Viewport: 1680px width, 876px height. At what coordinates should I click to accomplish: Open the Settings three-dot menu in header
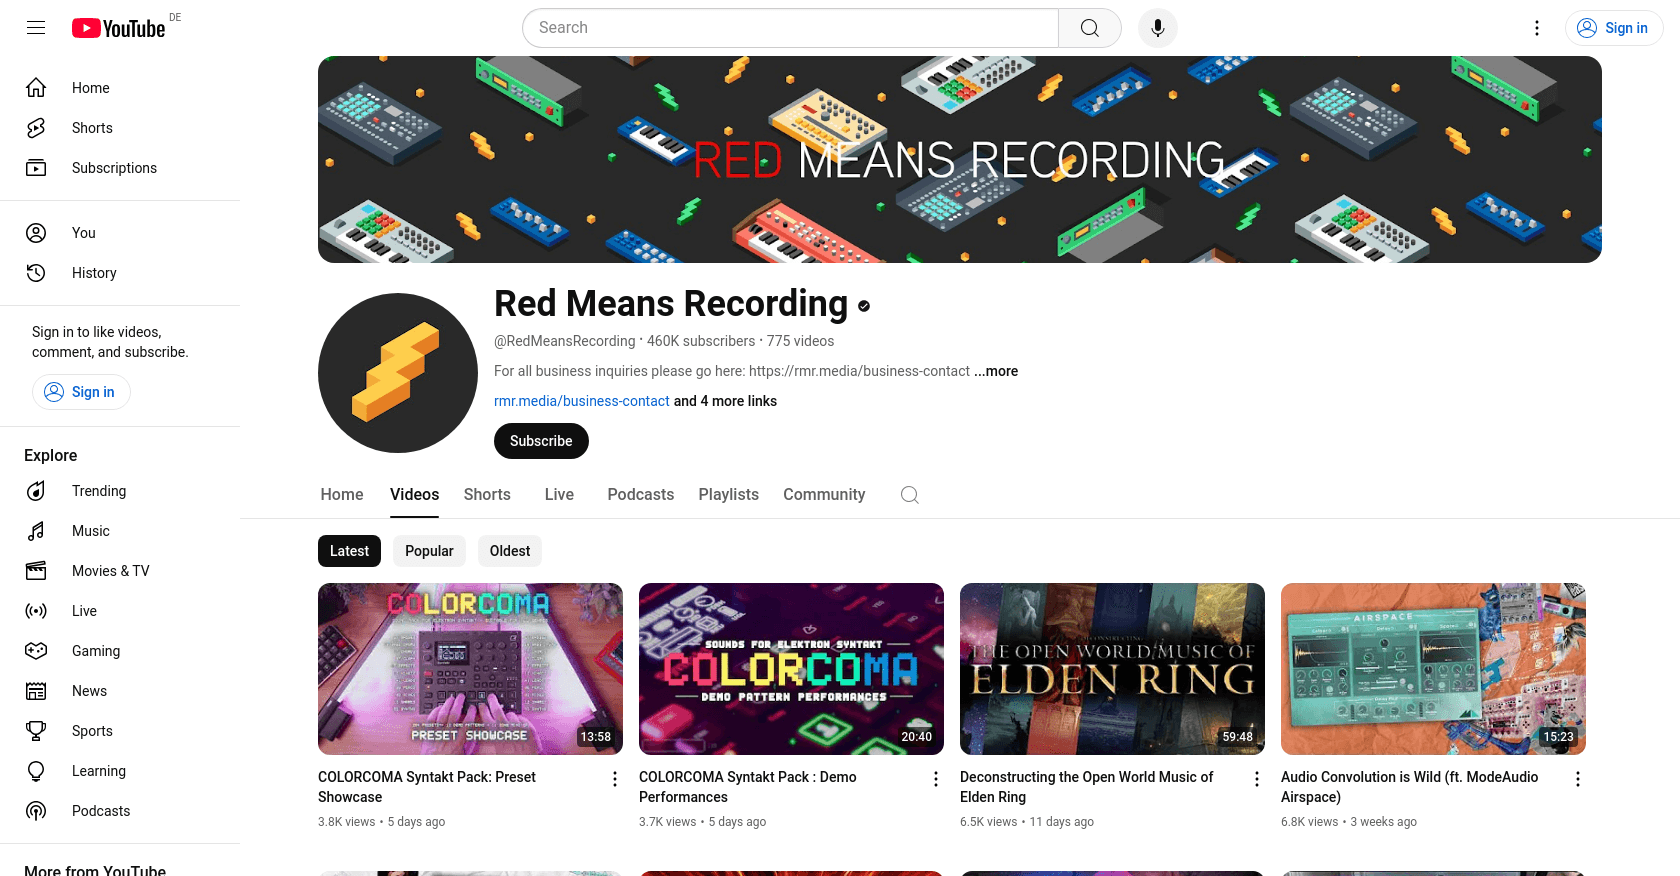coord(1537,28)
